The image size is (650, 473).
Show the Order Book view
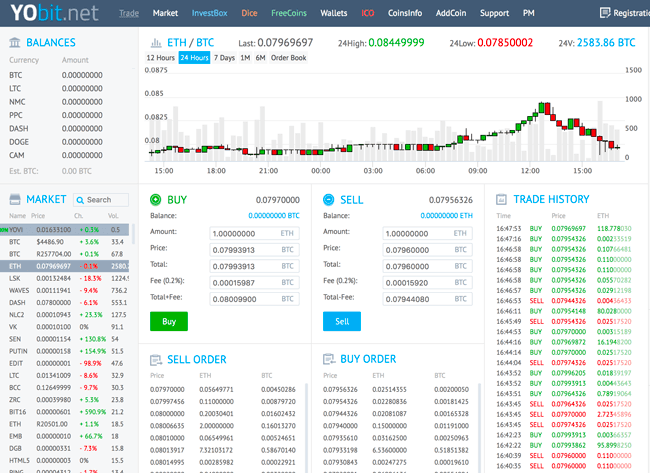(289, 58)
